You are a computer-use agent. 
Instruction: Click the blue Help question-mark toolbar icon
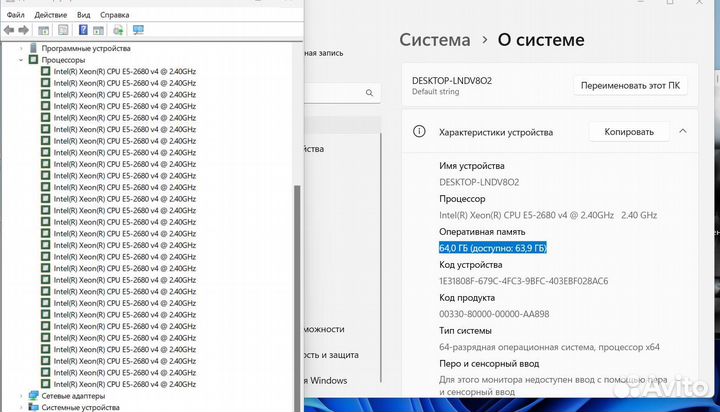(x=83, y=30)
